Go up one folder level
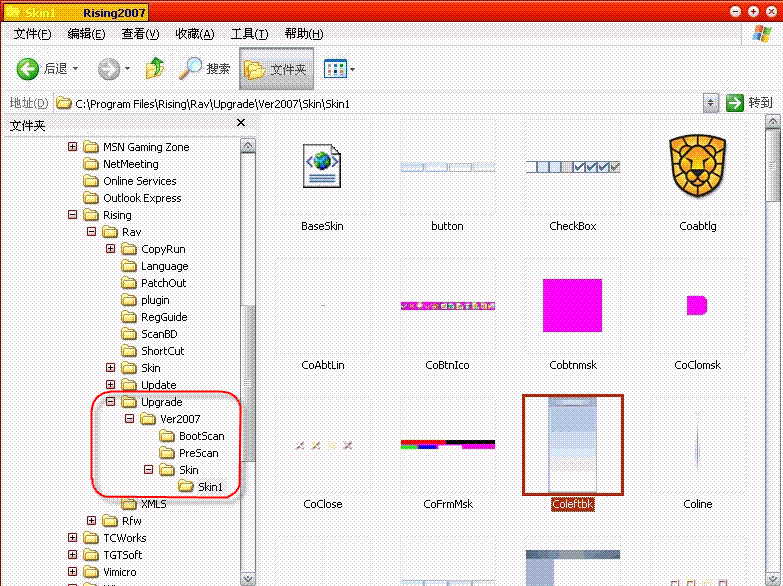The height and width of the screenshot is (586, 783). tap(155, 68)
